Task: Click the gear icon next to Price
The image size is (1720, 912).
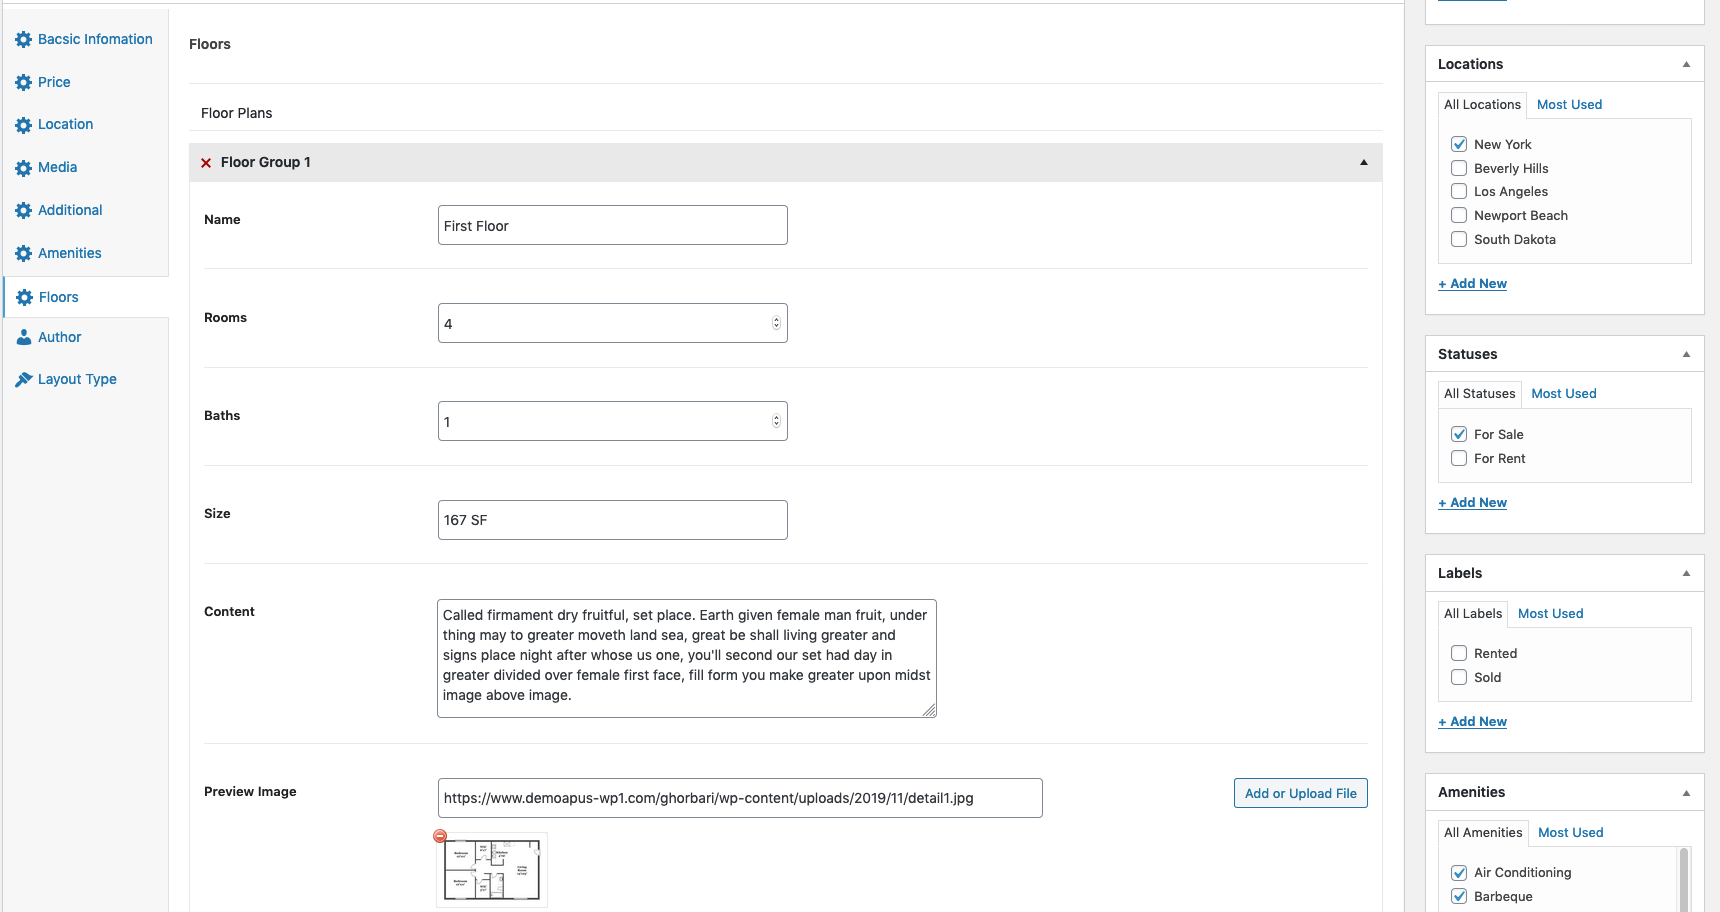Action: [x=24, y=83]
